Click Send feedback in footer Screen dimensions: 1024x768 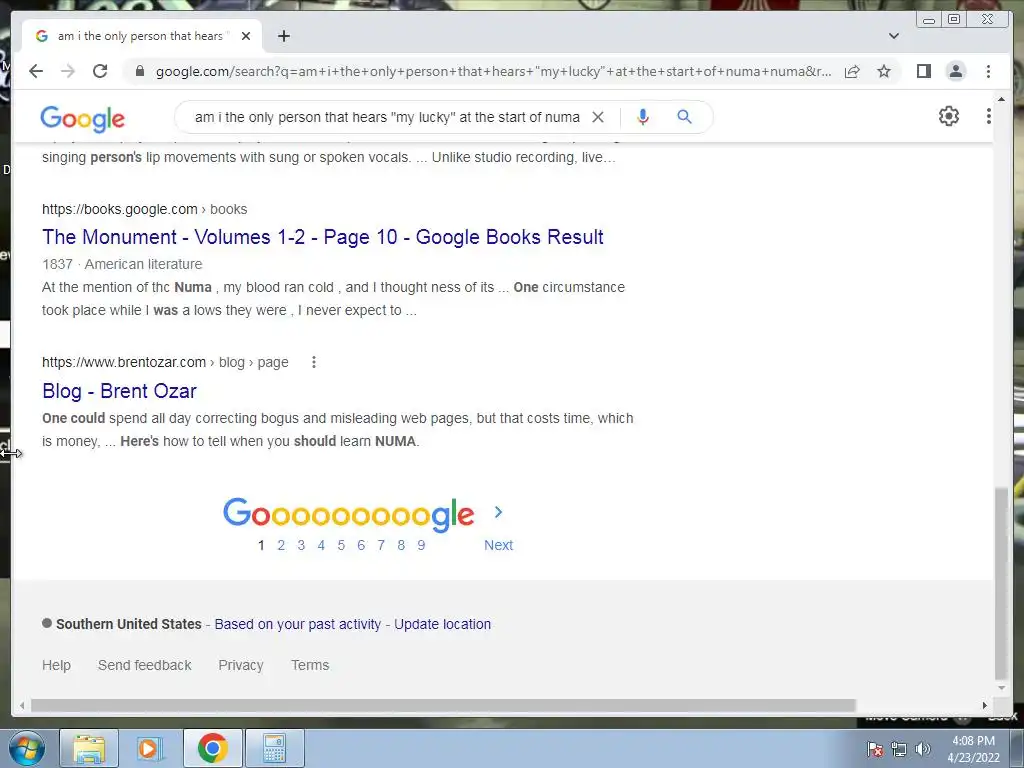(144, 665)
